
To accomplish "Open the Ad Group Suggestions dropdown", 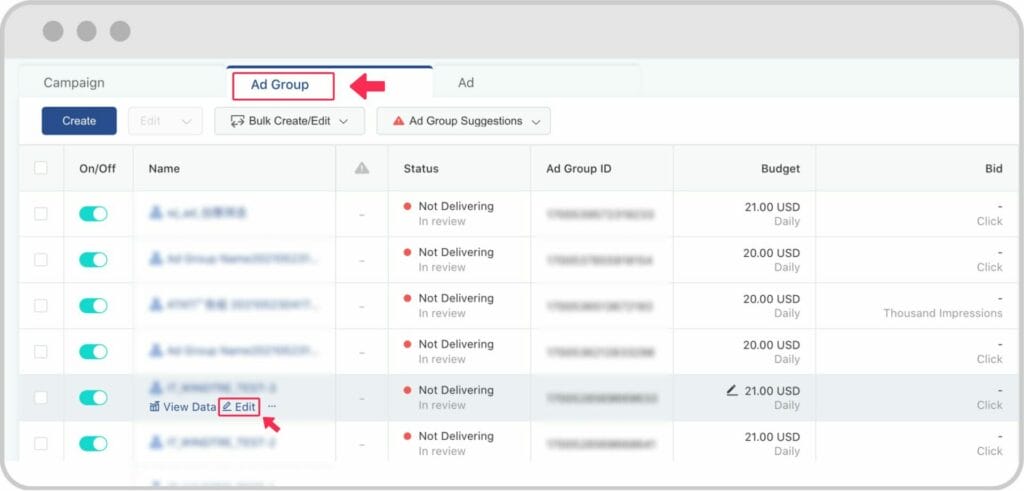I will tap(535, 121).
